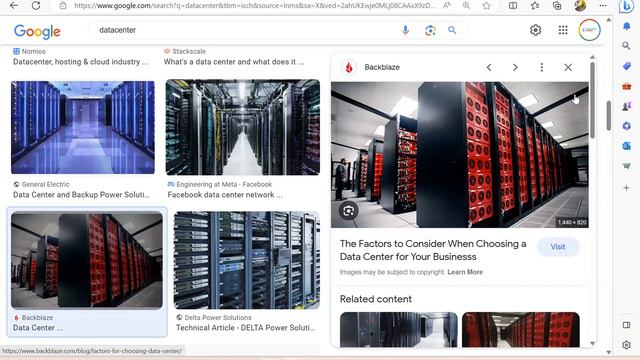This screenshot has height=360, width=640.
Task: Close the Backblaze image preview panel
Action: [568, 67]
